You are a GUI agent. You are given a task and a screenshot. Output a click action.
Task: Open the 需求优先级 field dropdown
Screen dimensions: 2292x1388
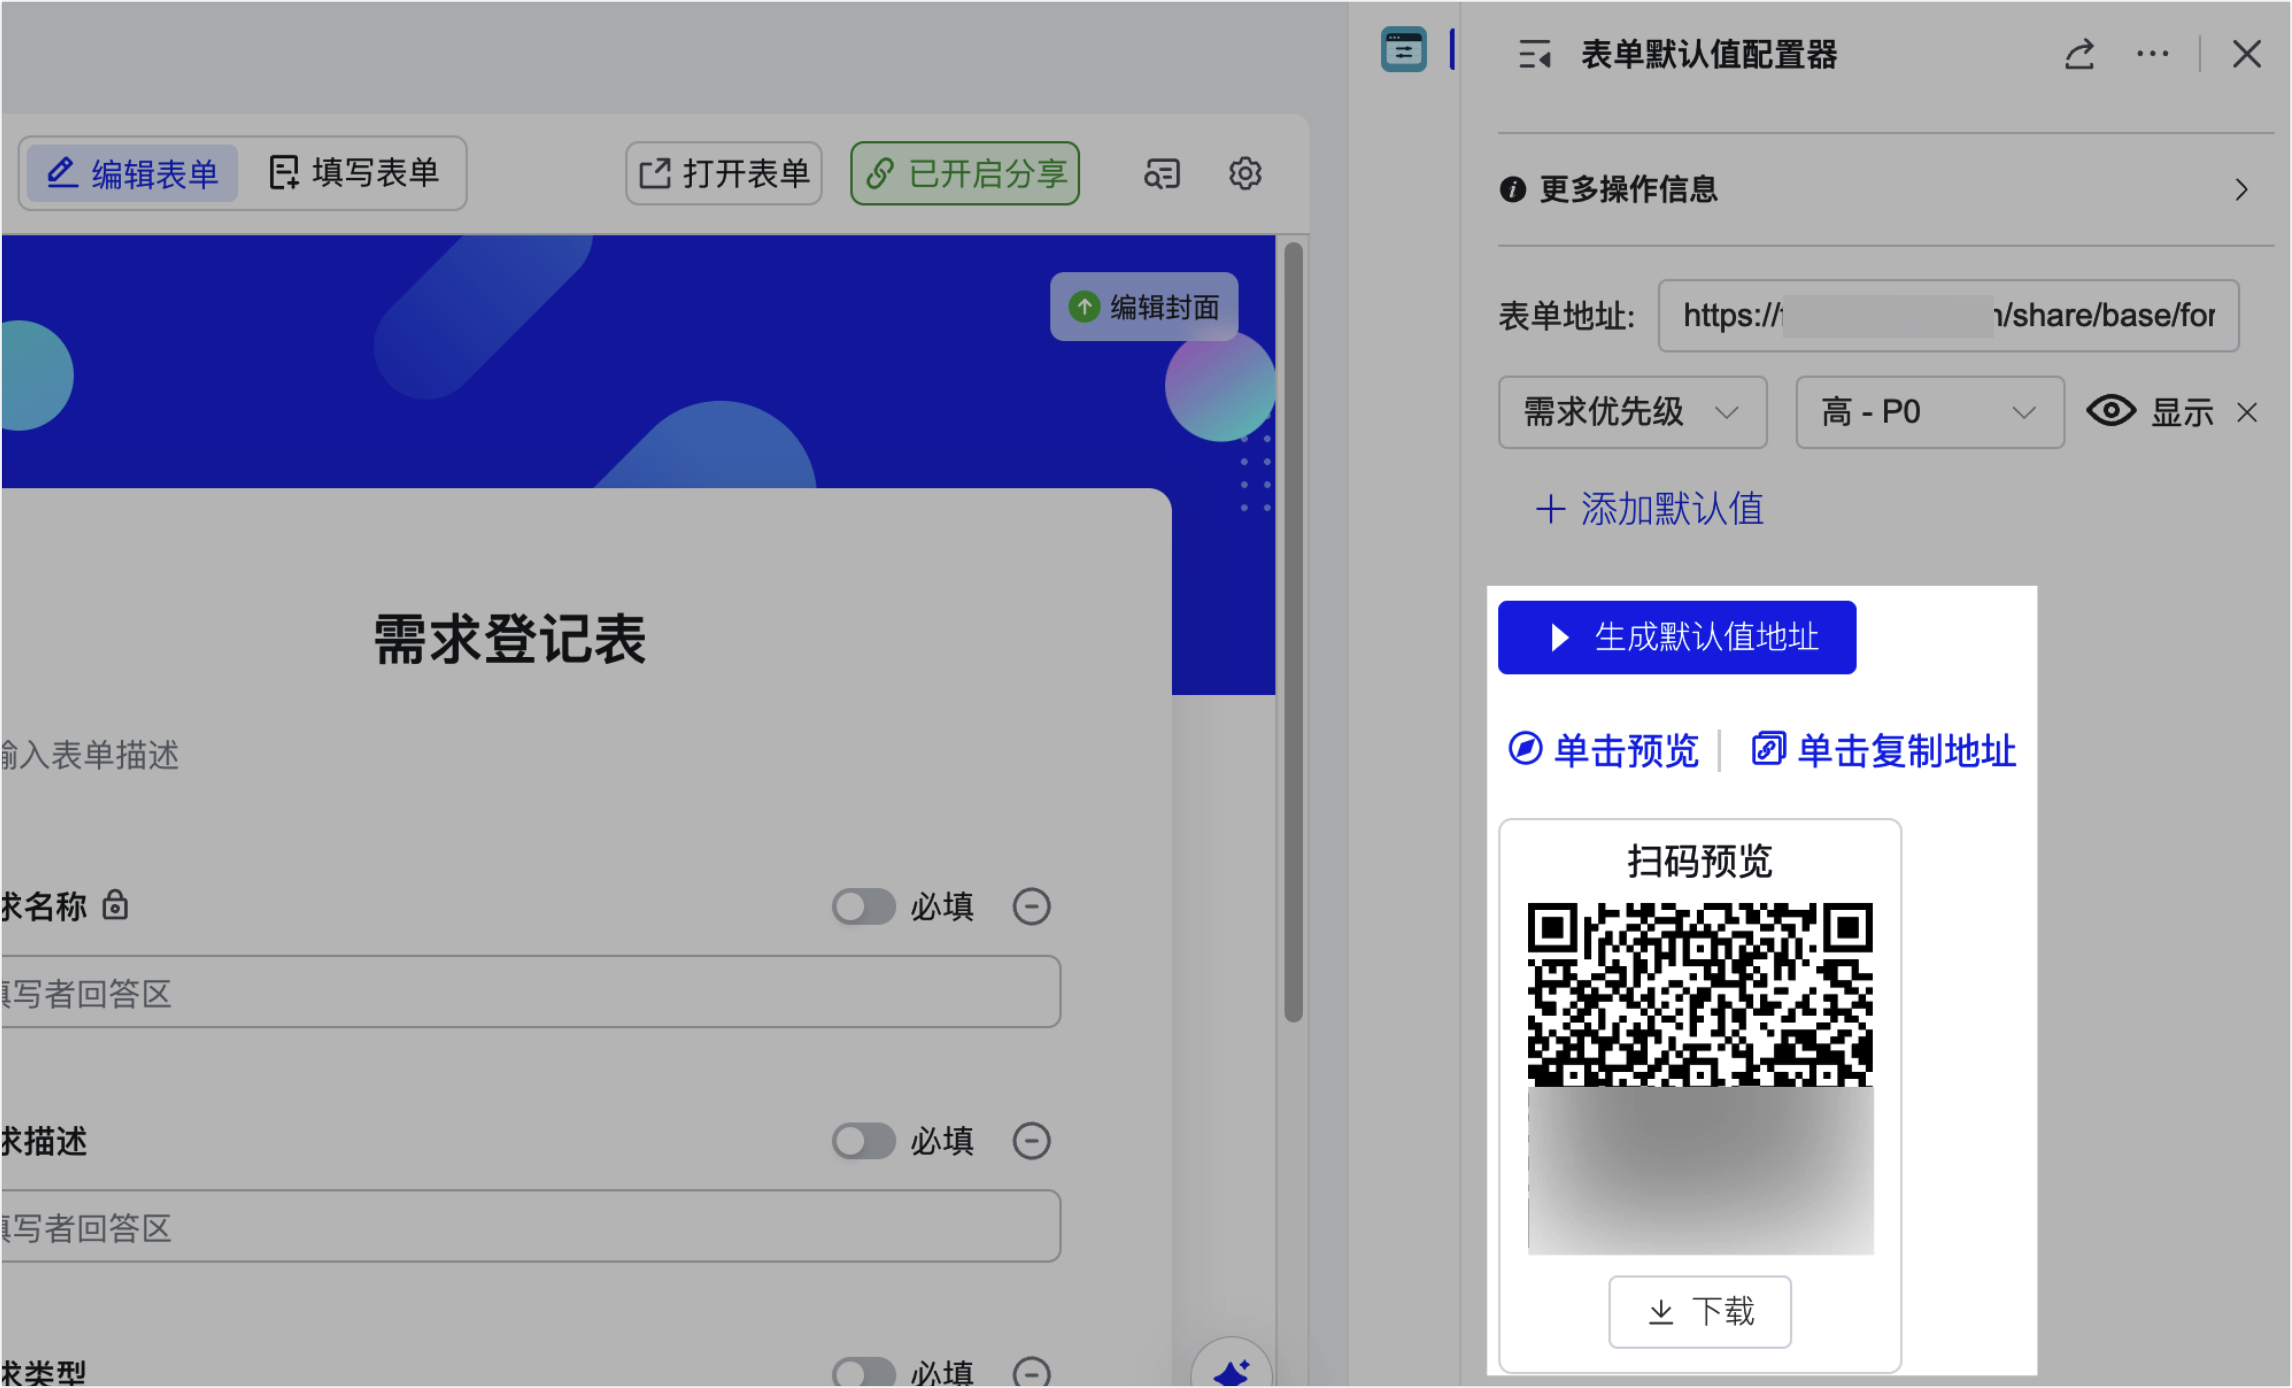pos(1631,413)
